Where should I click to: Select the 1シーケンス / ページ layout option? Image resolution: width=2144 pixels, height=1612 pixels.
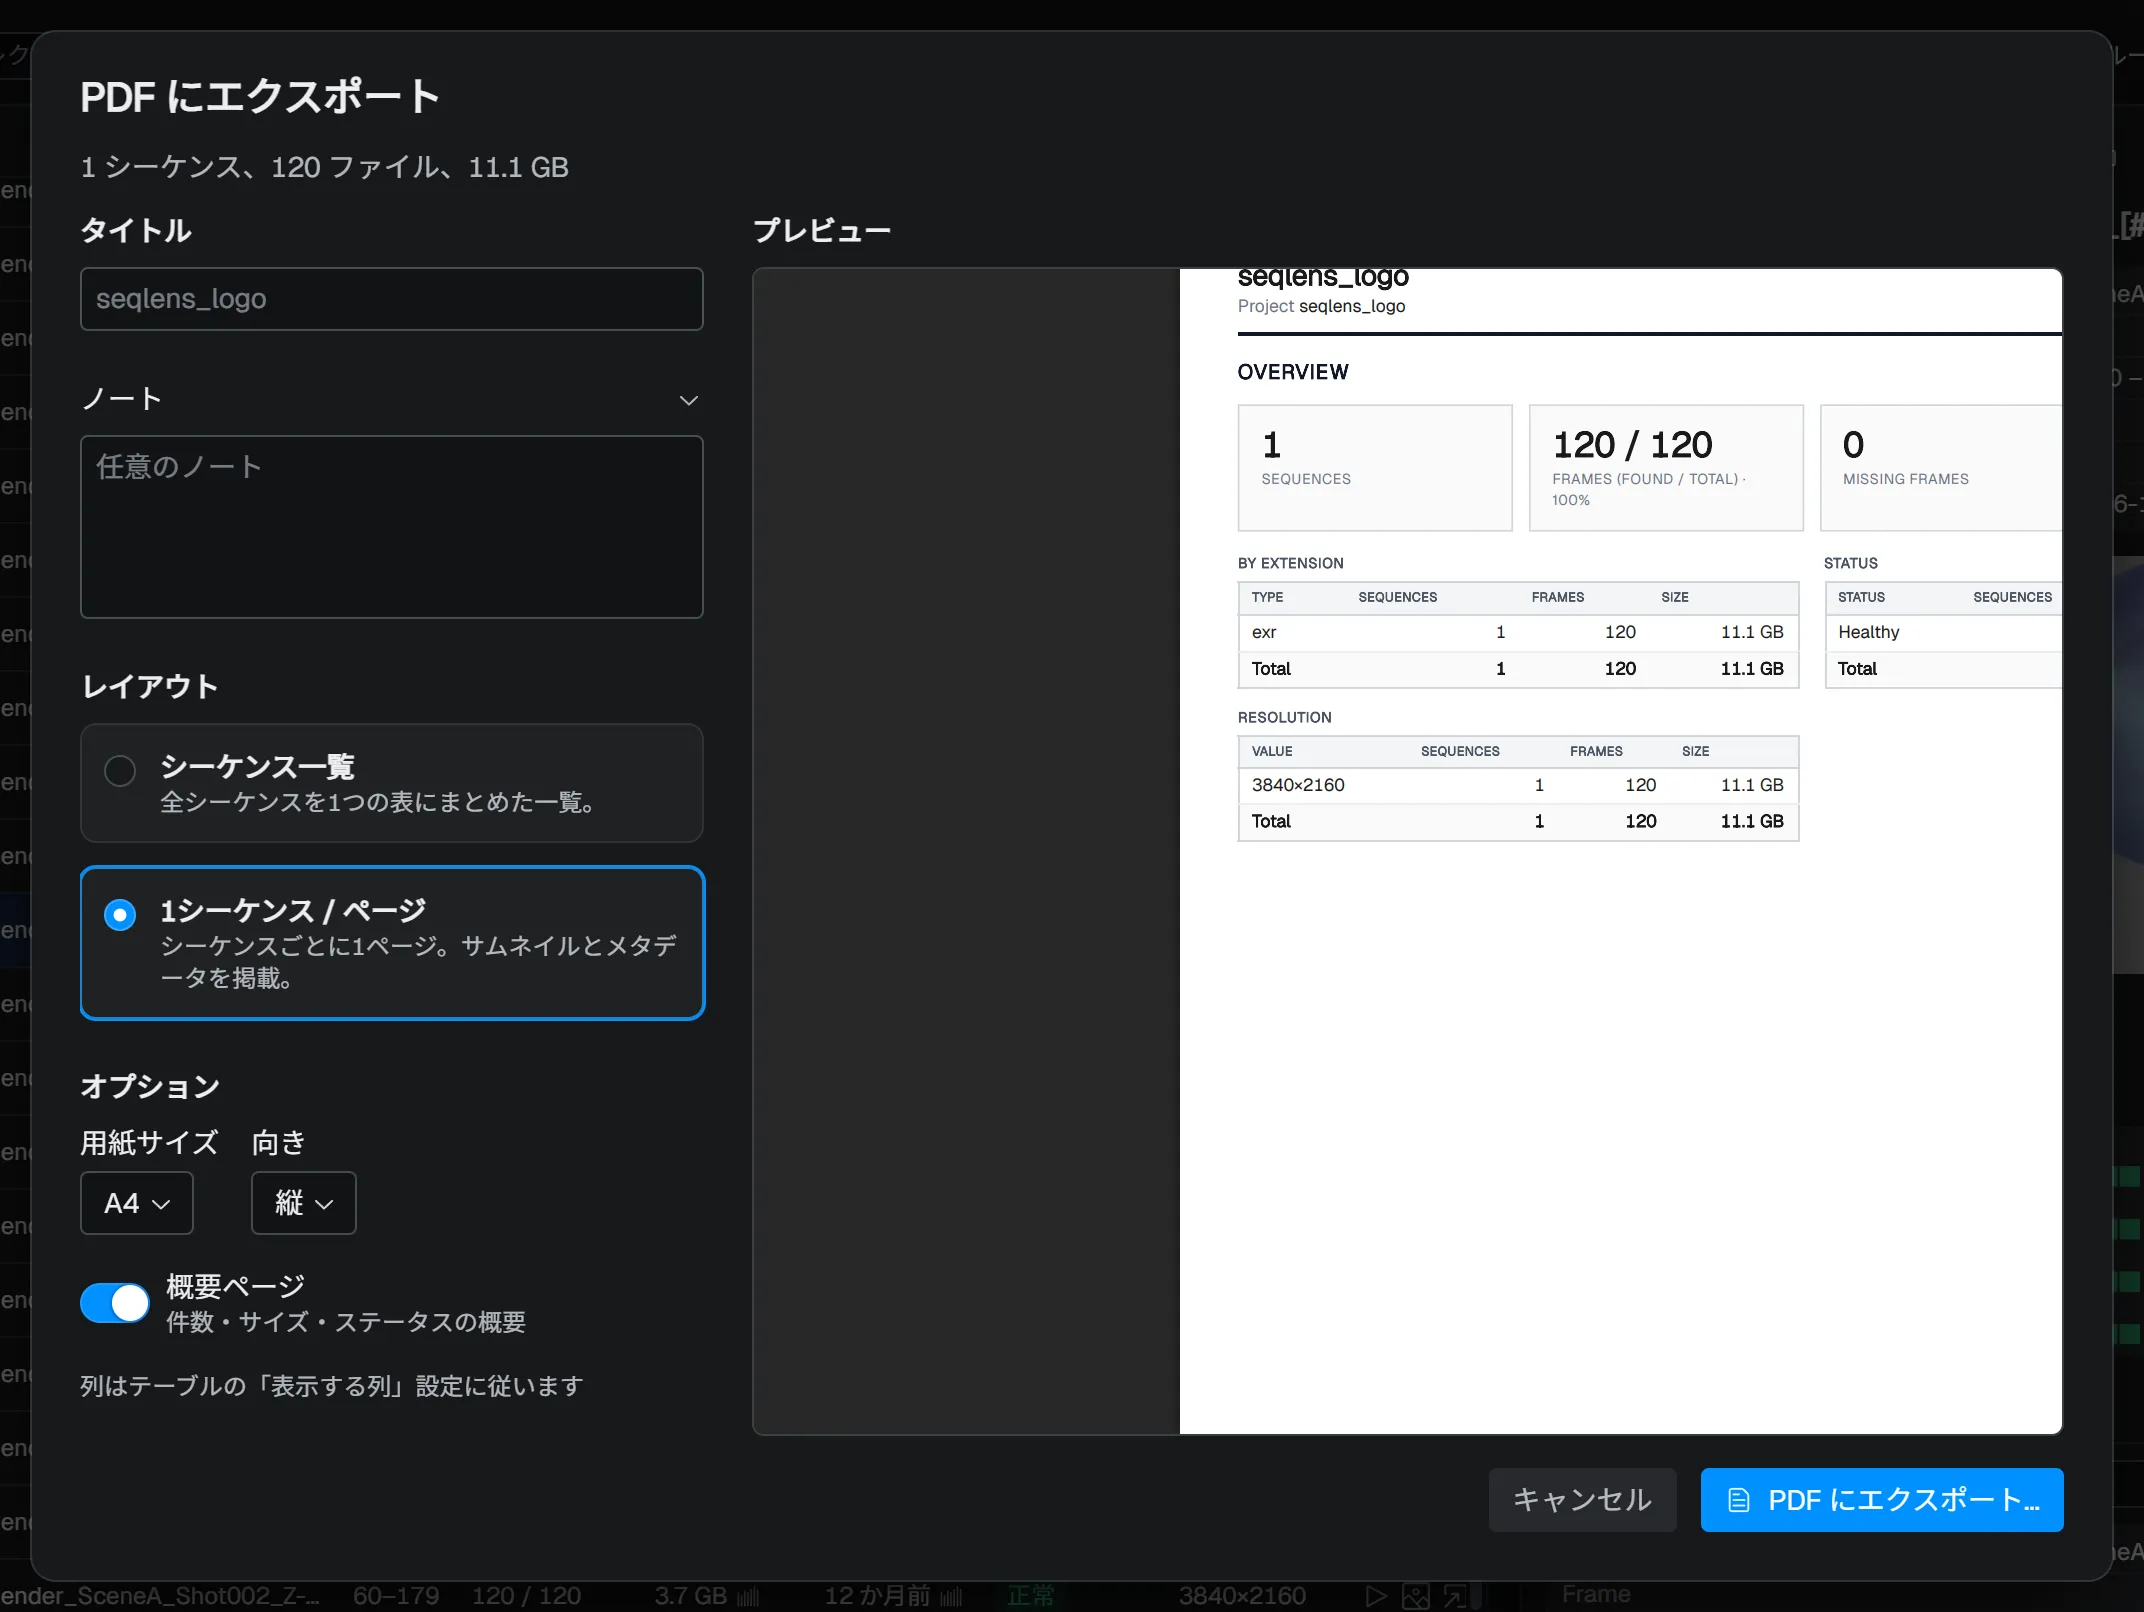coord(392,943)
